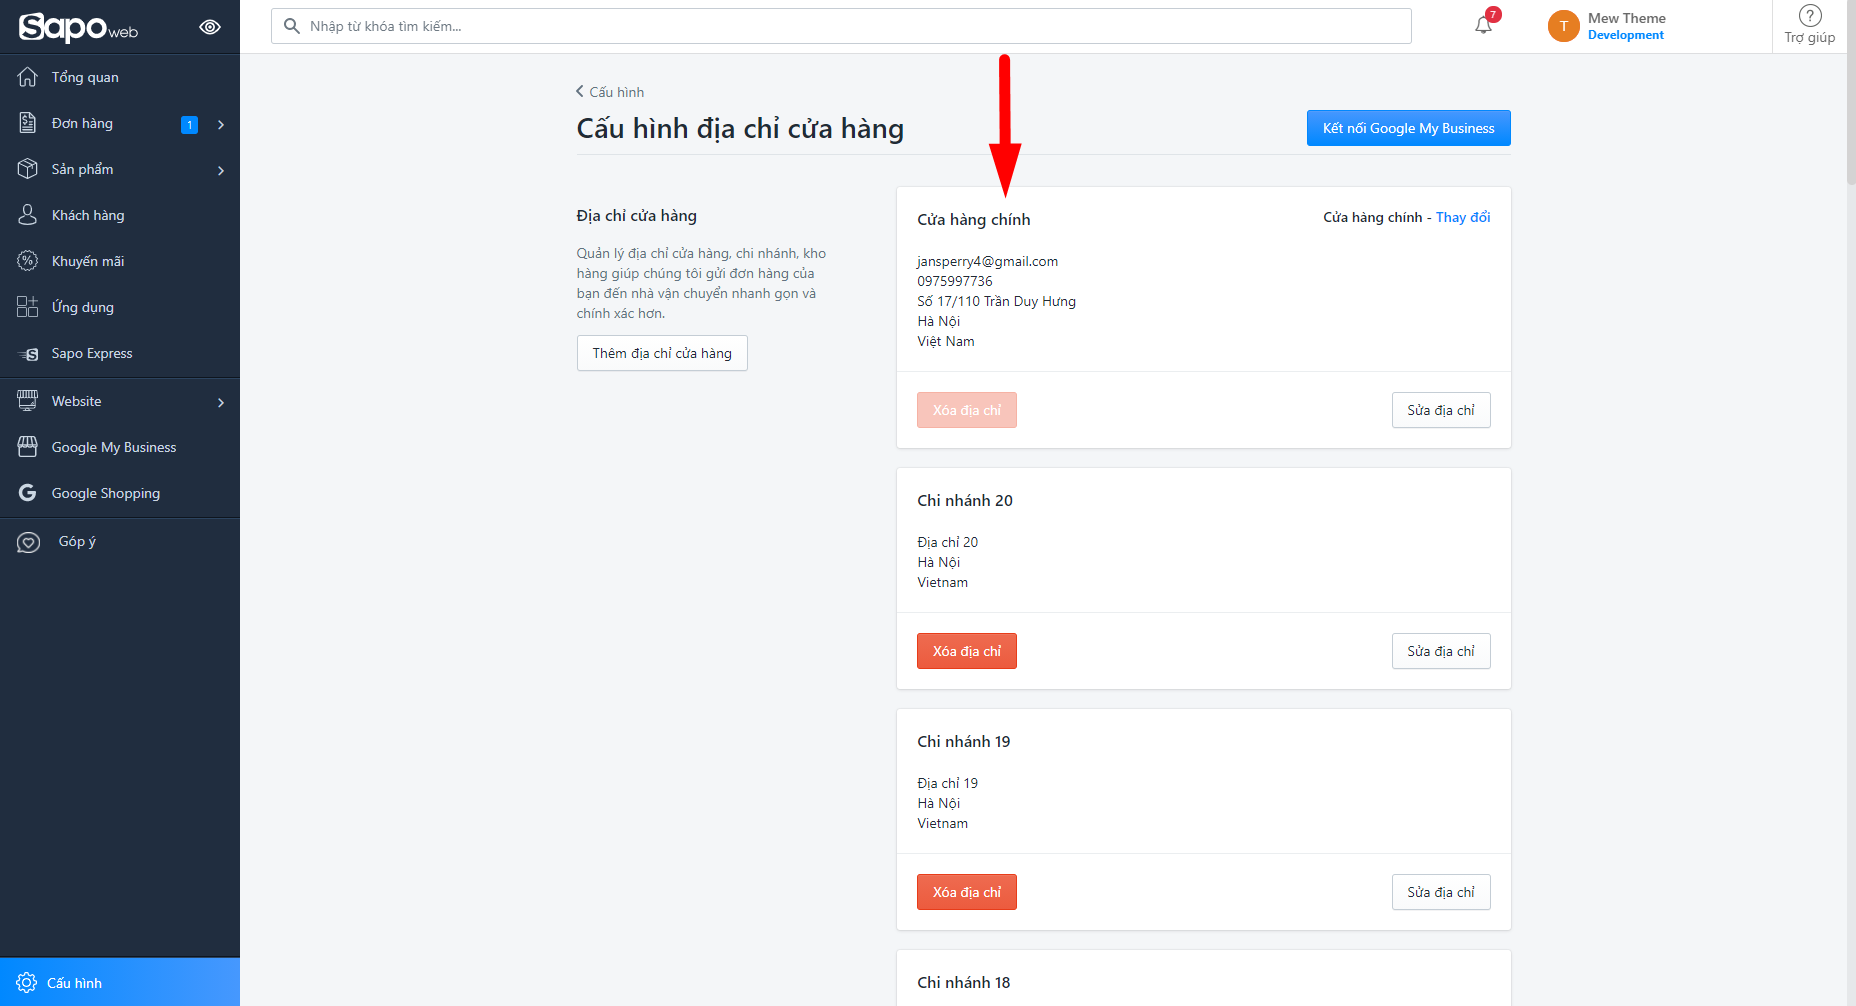Open the Google Shopping G icon
This screenshot has width=1856, height=1006.
click(28, 493)
